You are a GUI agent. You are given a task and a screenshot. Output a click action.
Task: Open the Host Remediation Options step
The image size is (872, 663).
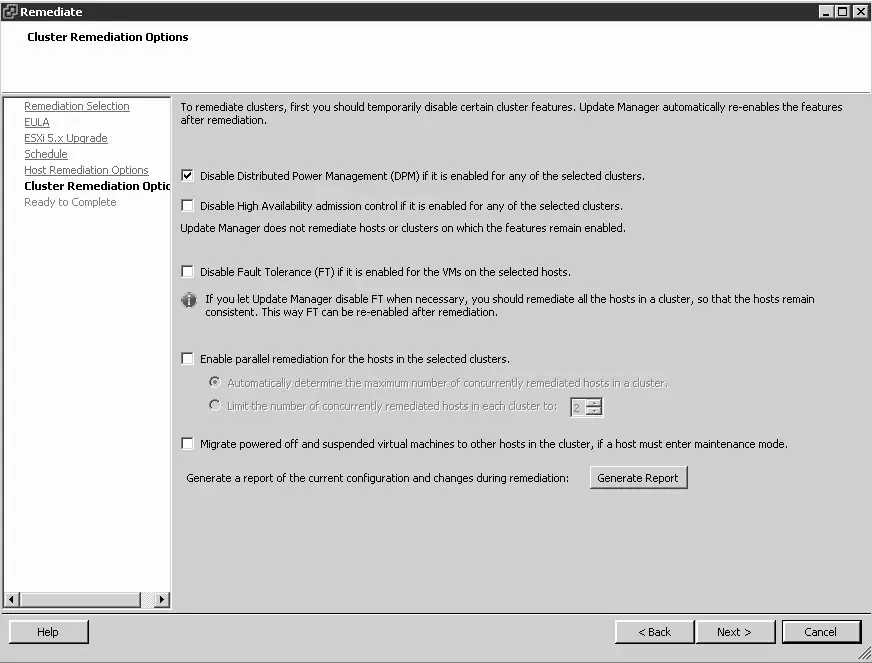[86, 170]
